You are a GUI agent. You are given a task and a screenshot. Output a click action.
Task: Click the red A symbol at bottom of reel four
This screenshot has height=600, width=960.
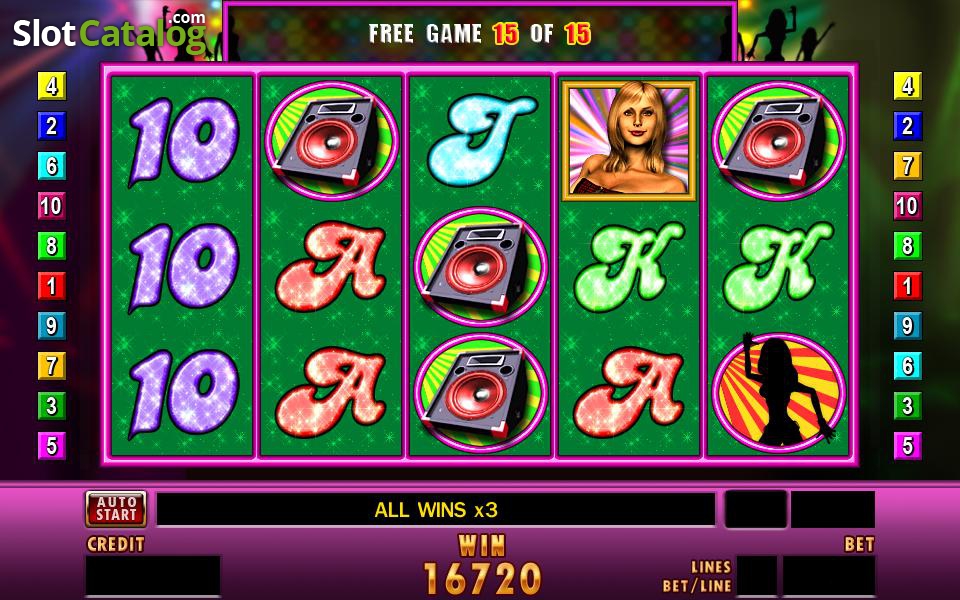tap(629, 392)
